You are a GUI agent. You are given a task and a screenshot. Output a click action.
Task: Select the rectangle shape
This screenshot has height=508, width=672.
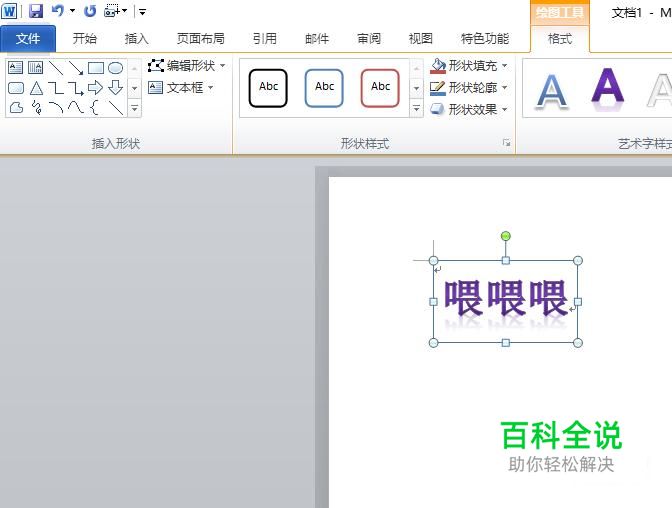point(96,68)
